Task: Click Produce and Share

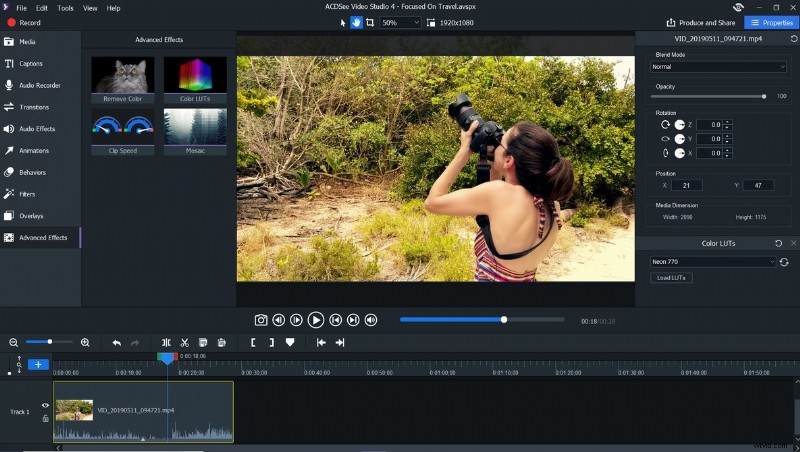Action: (701, 22)
